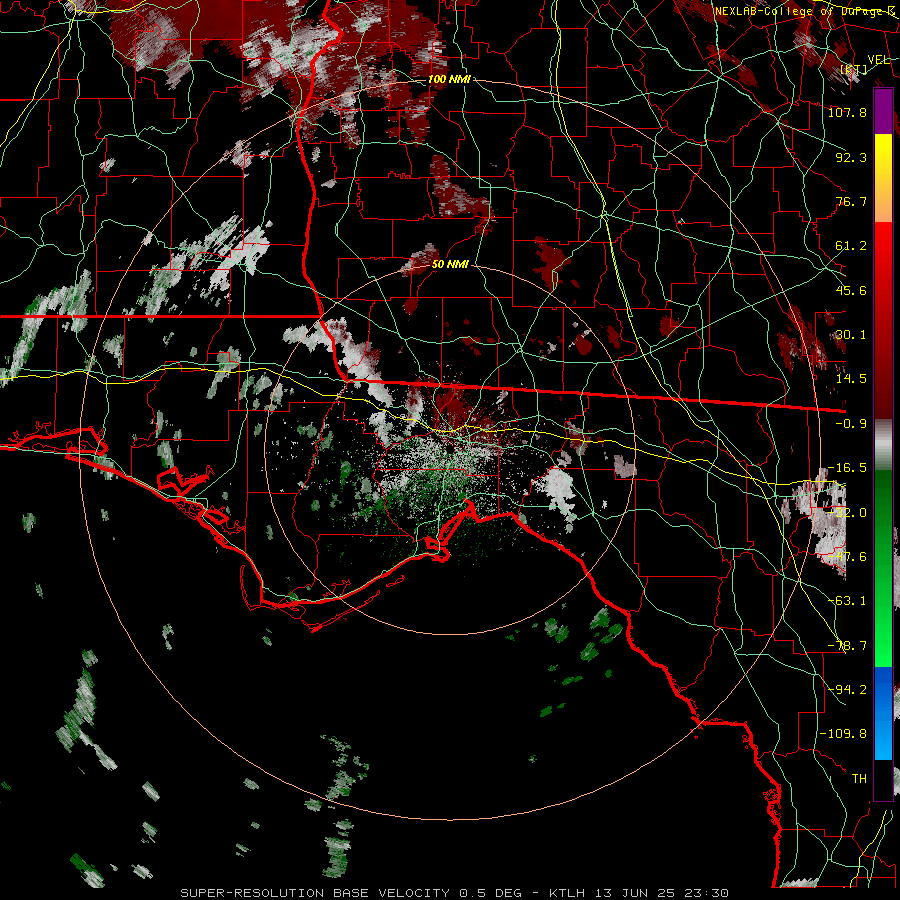The height and width of the screenshot is (900, 900).
Task: Click the -47.6 velocity scale value
Action: 847,557
